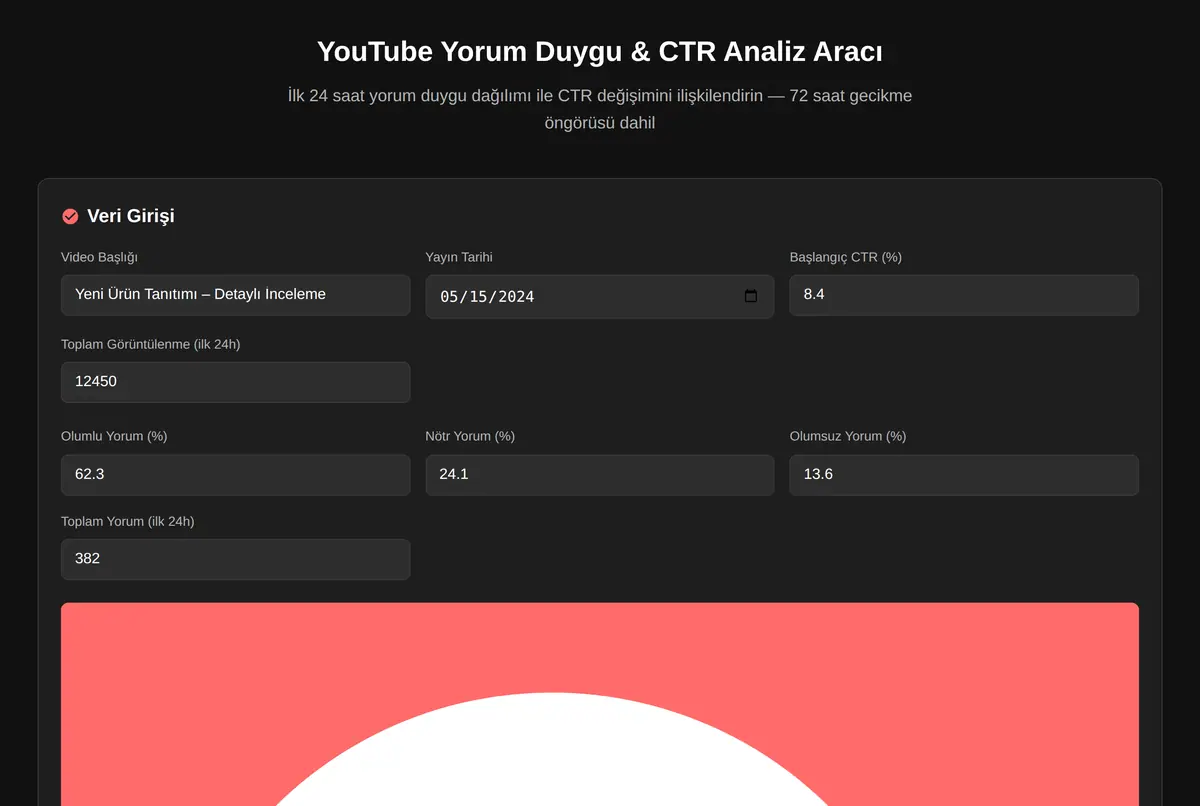Image resolution: width=1200 pixels, height=806 pixels.
Task: Click the Toplam Görüntülenme (ilk 24h) label
Action: click(x=151, y=344)
